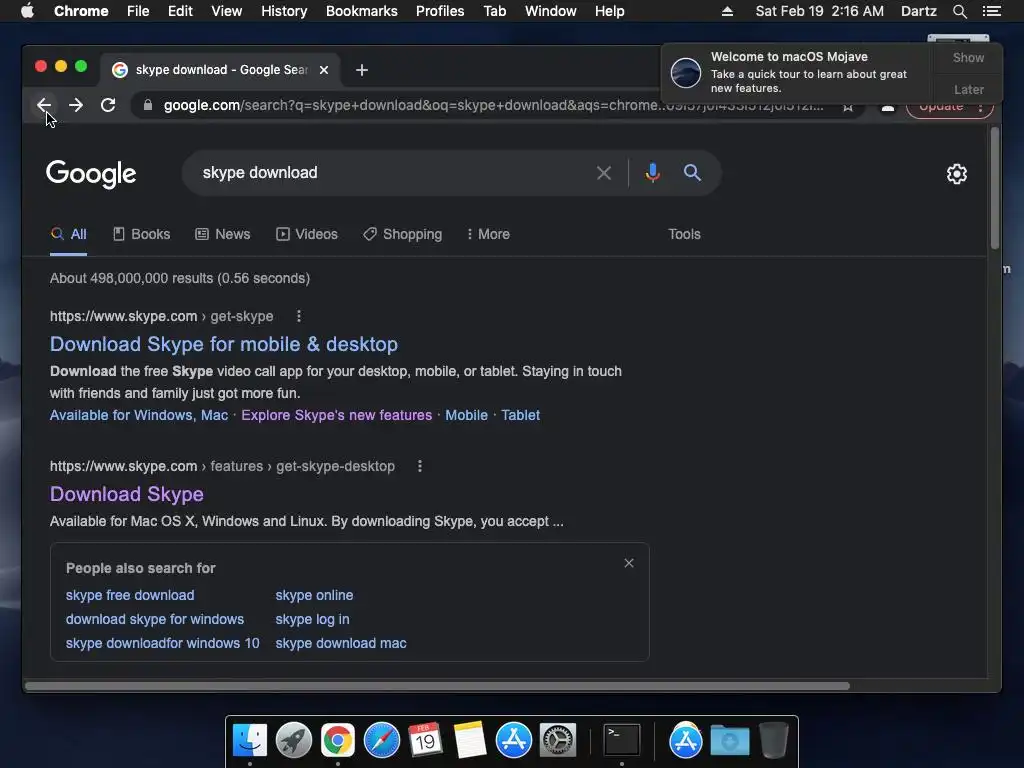Clear the search query with X
Image resolution: width=1024 pixels, height=768 pixels.
click(604, 173)
